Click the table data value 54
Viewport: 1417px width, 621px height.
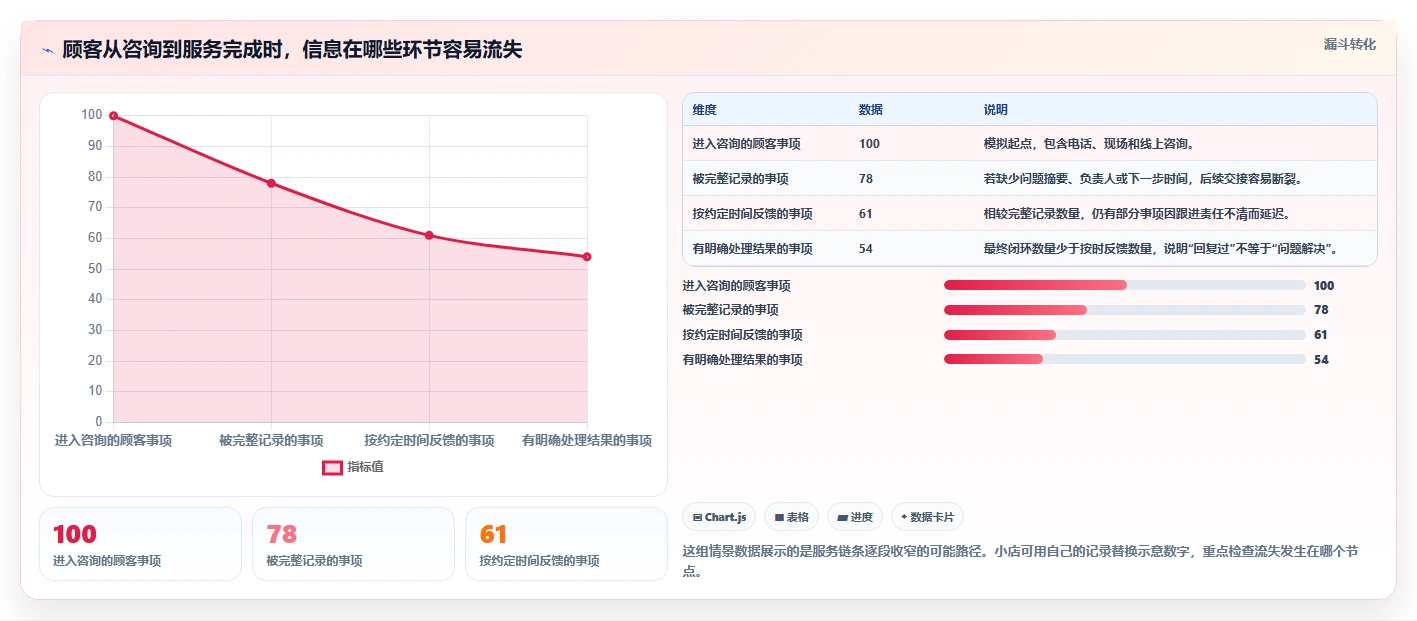pos(866,249)
